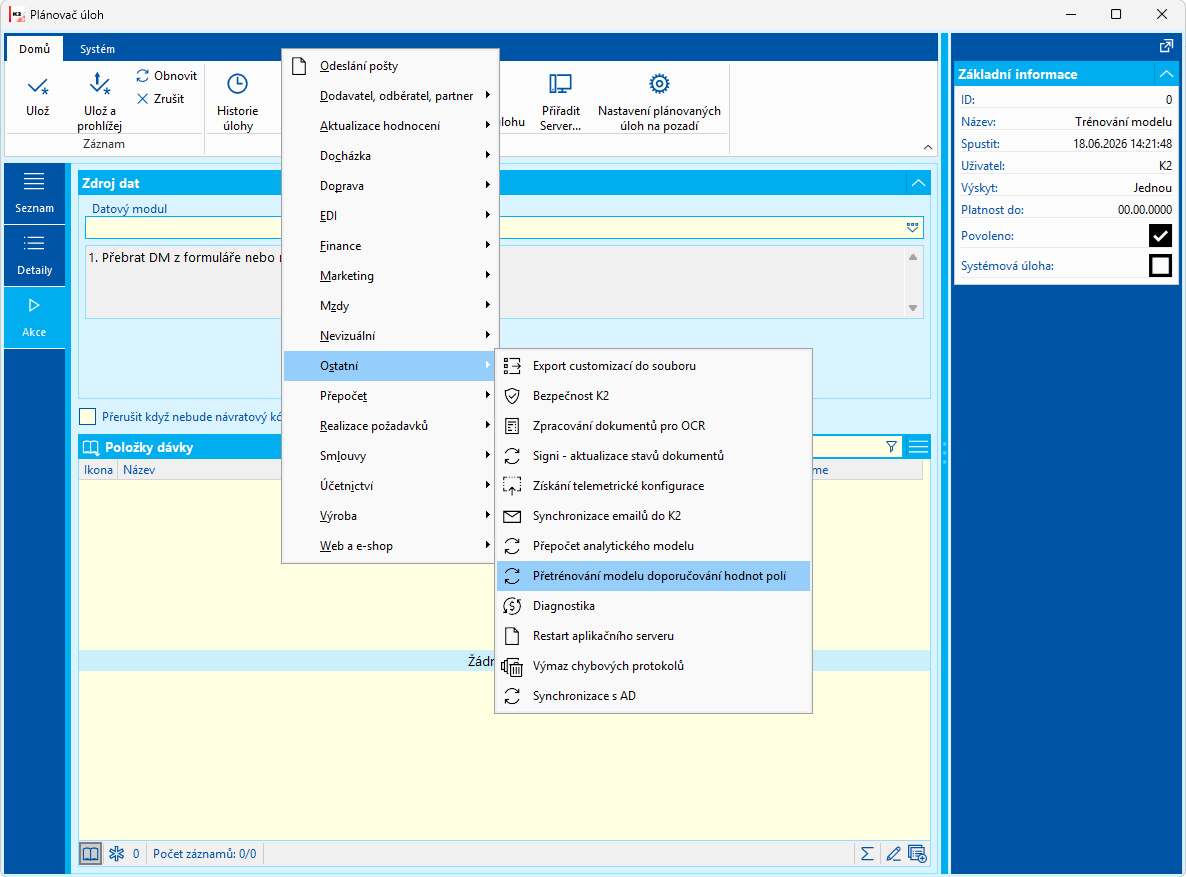
Task: Open Nastavení plánovaných úloh gear icon
Action: [x=659, y=84]
